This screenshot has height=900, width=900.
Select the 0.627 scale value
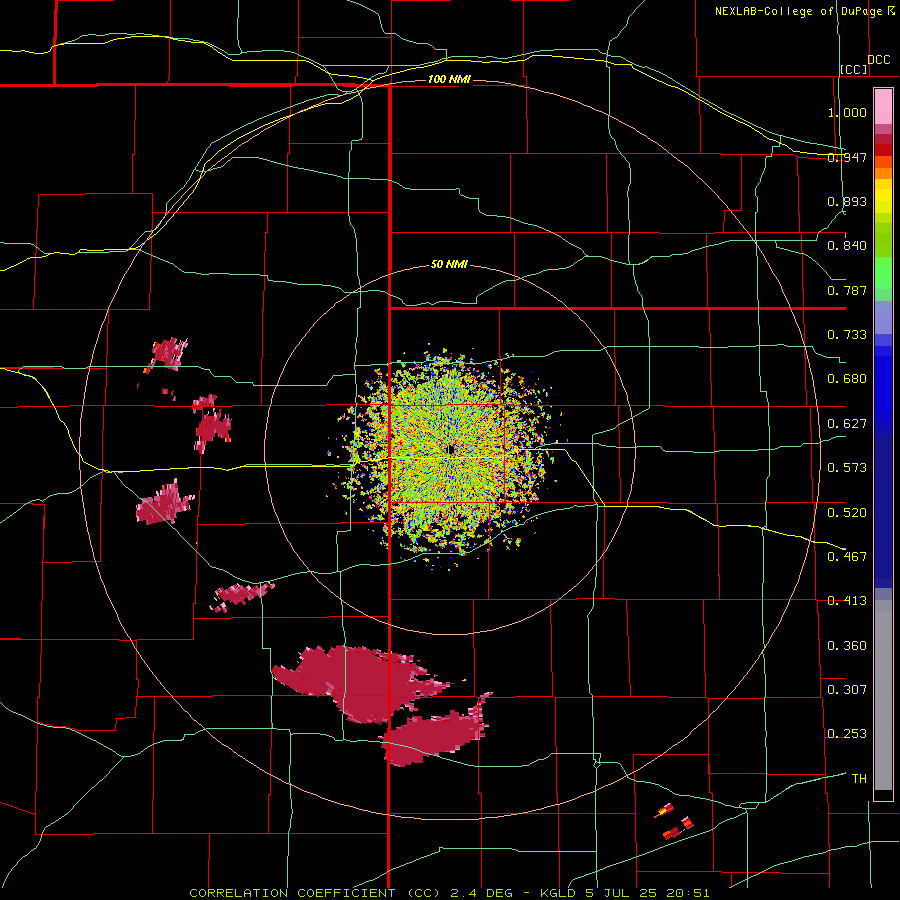tap(847, 424)
